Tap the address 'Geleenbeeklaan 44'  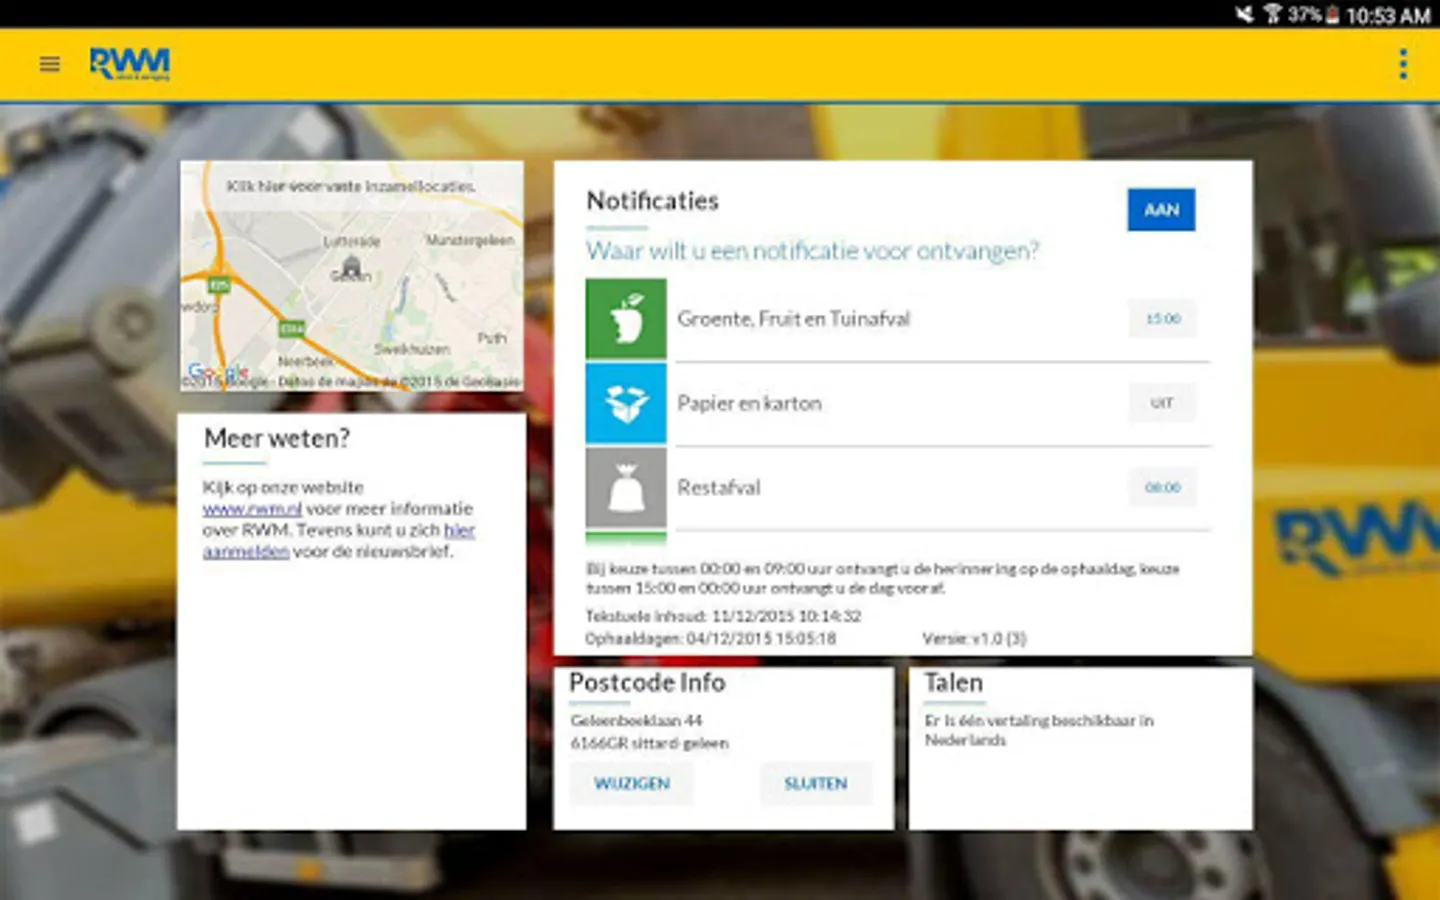point(636,720)
